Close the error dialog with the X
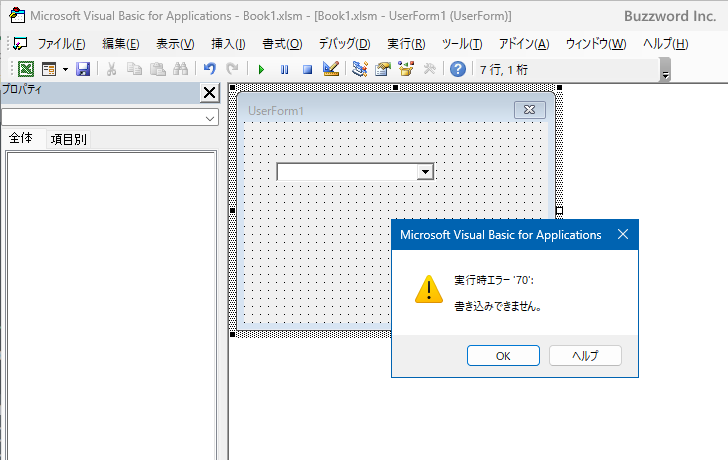Image resolution: width=728 pixels, height=460 pixels. (623, 234)
